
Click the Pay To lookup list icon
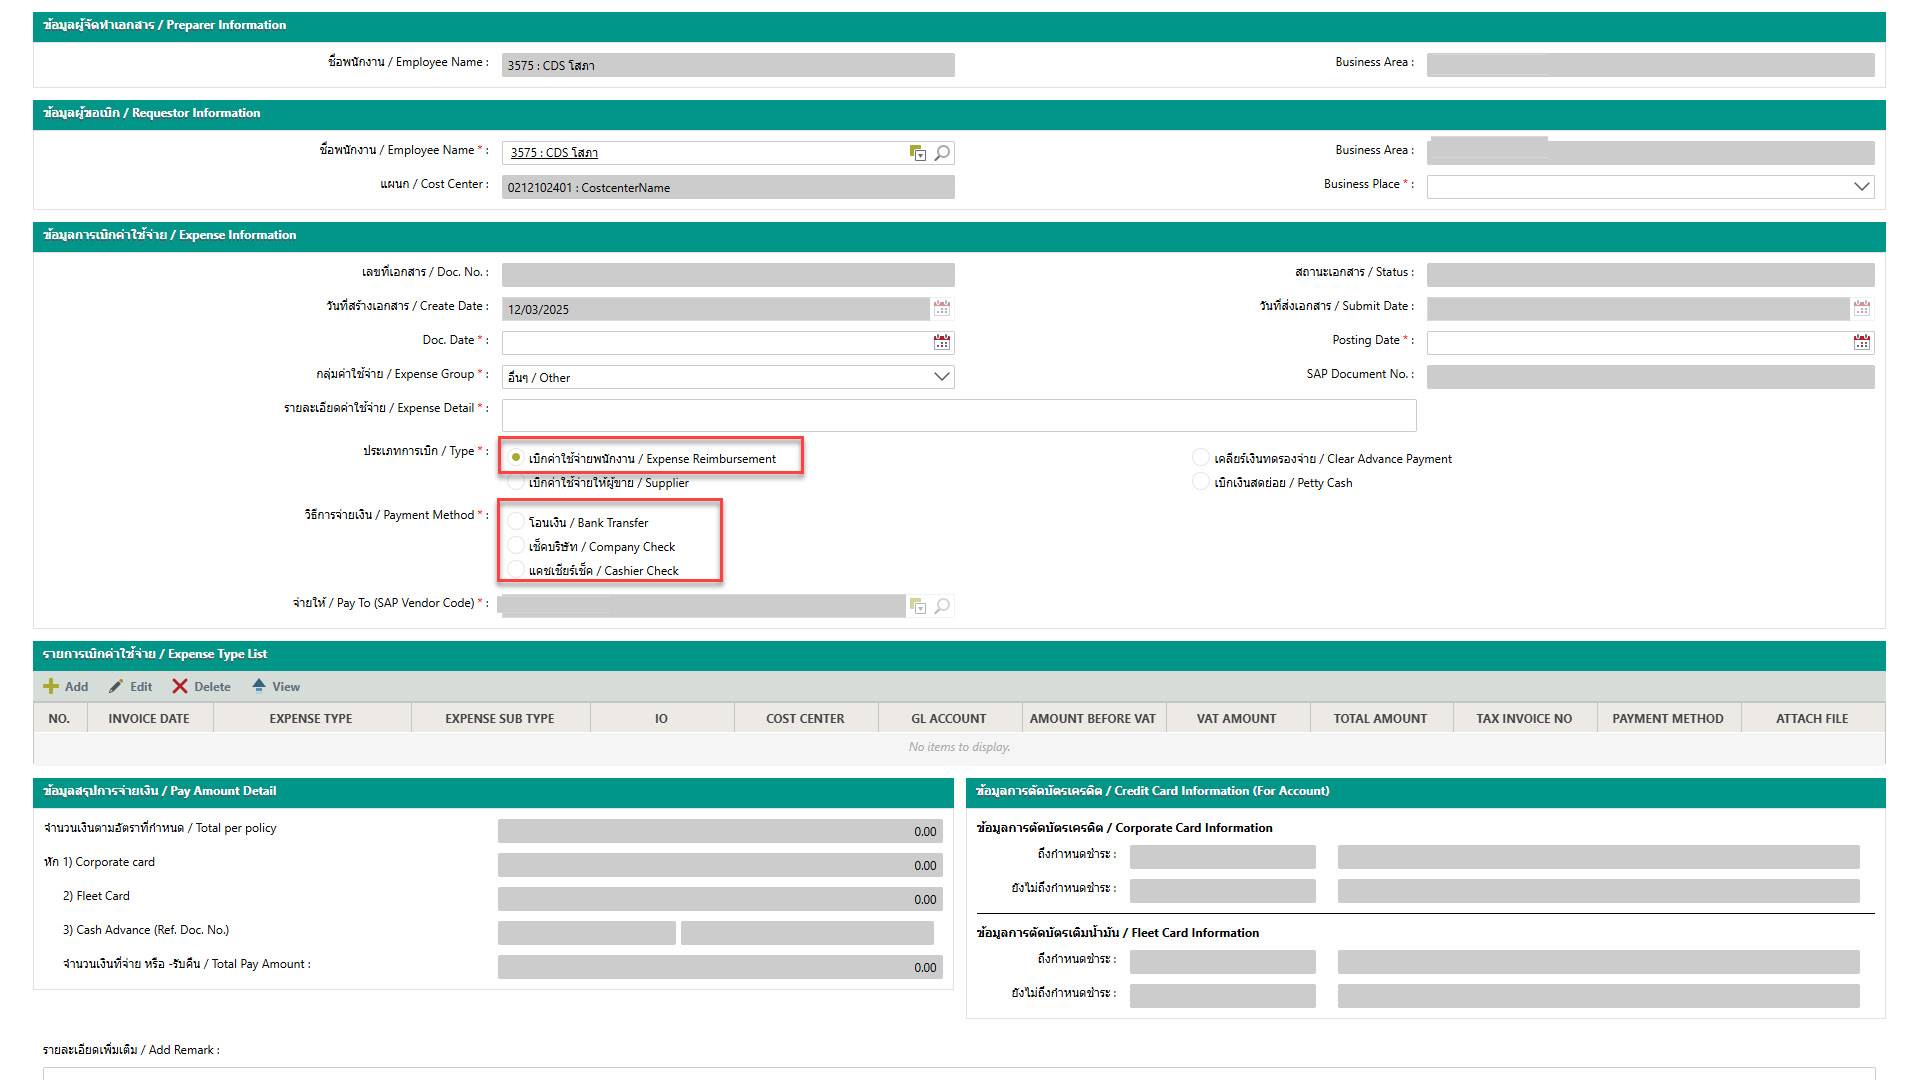point(917,606)
